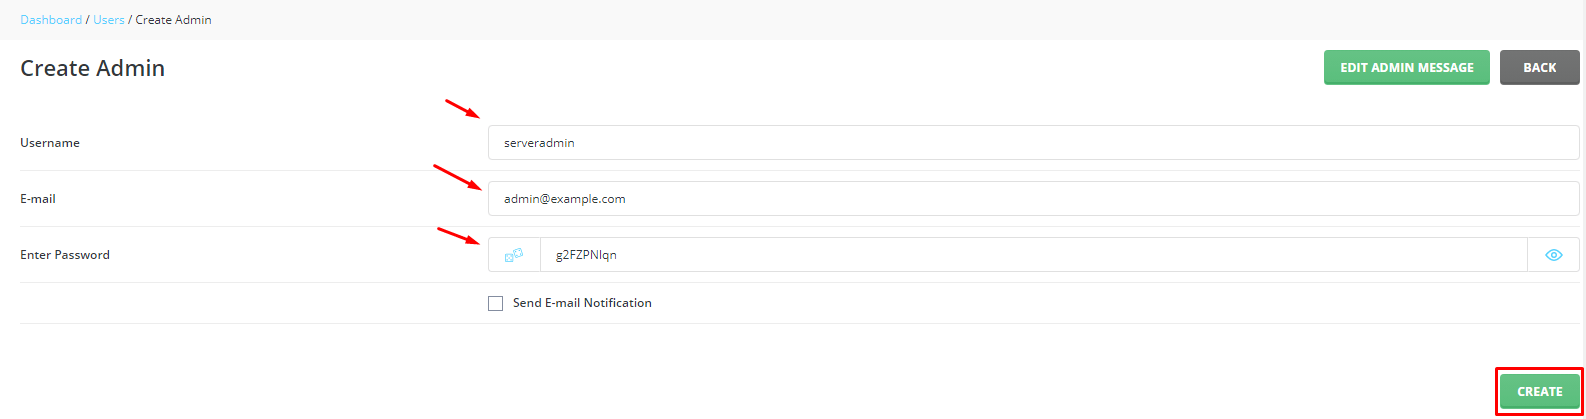1586x419 pixels.
Task: Focus the Enter Password input field
Action: pos(1033,255)
